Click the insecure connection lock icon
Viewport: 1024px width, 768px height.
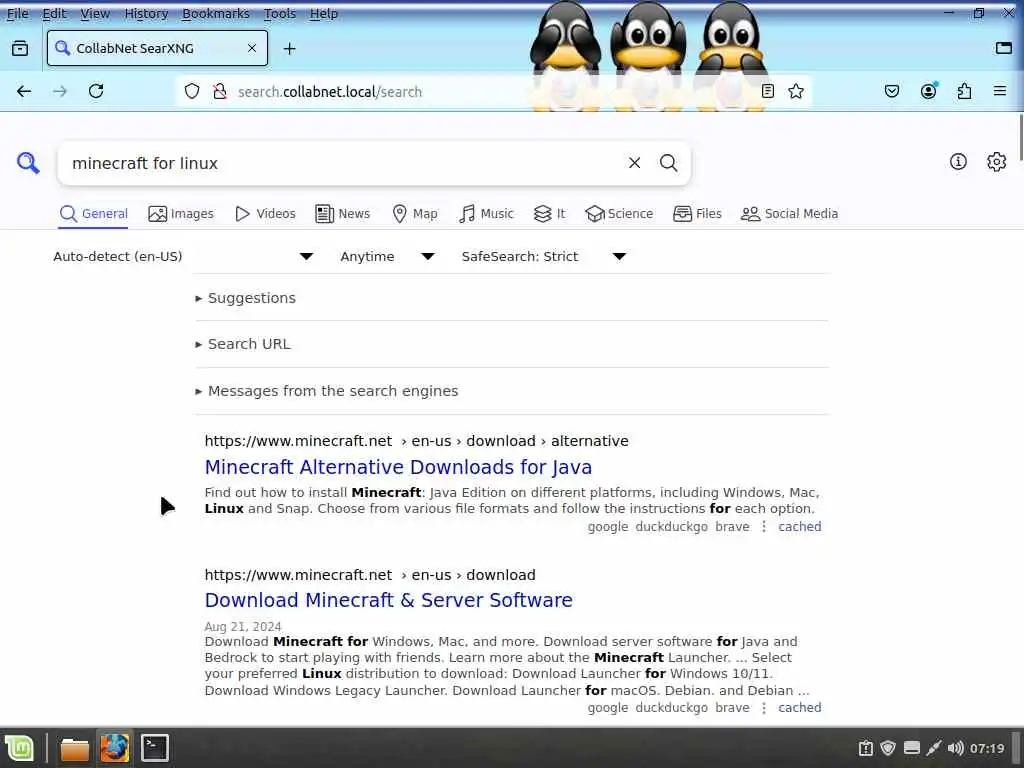point(220,91)
